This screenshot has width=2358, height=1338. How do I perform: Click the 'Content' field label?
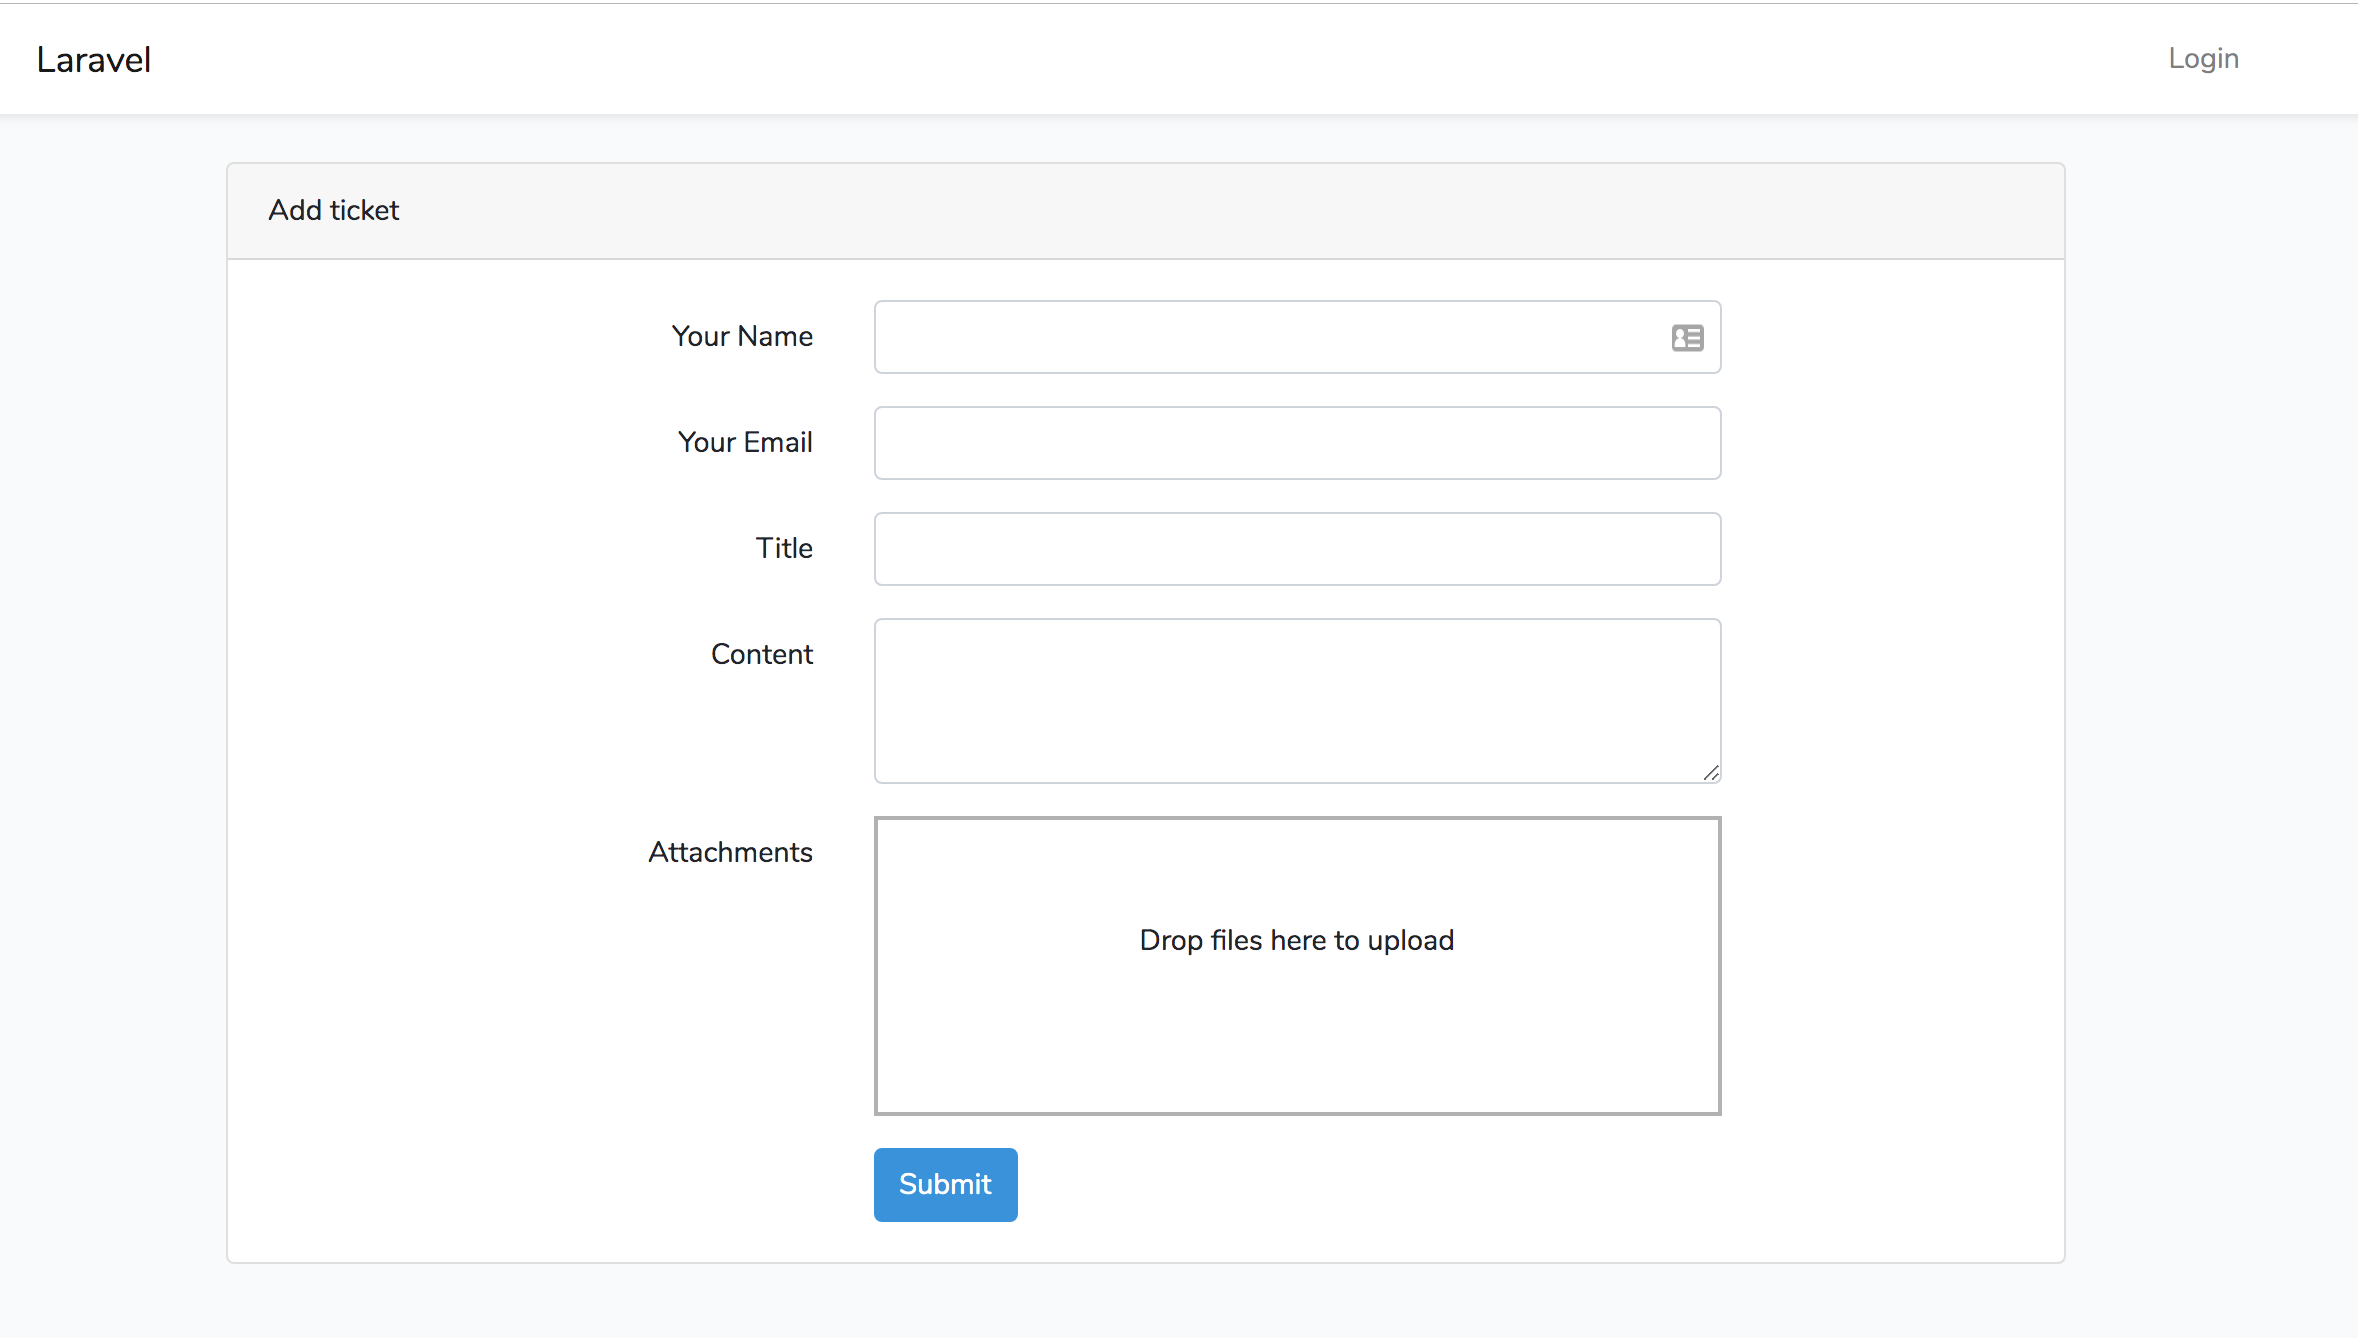(761, 655)
